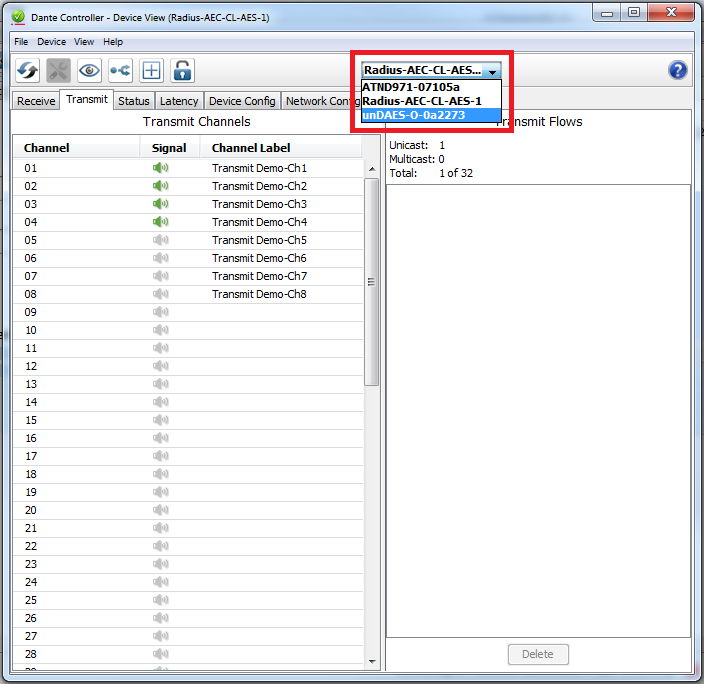Click channel number 15 row
The height and width of the screenshot is (684, 704).
coord(188,420)
